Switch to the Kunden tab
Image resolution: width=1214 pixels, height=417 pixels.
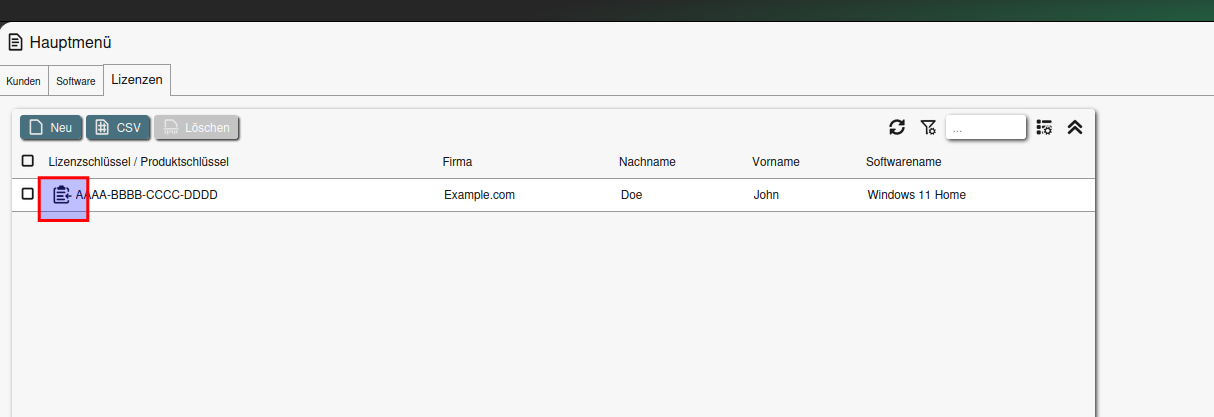click(x=24, y=81)
